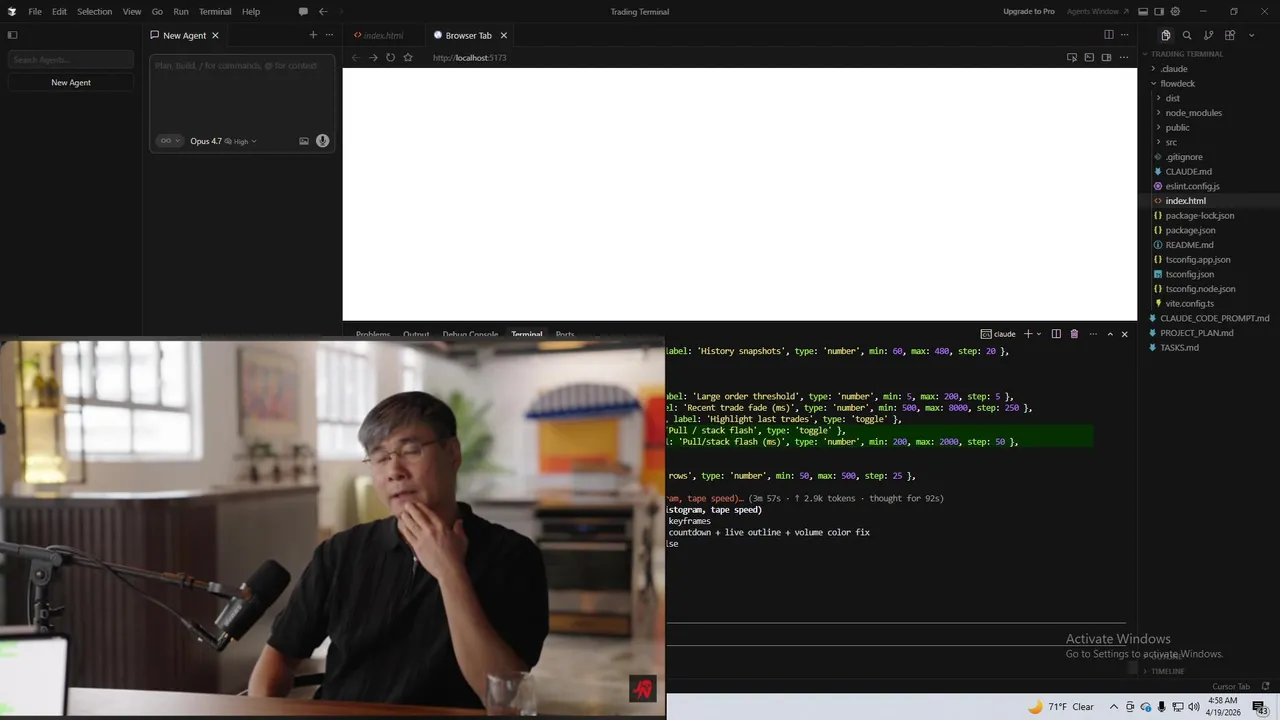Launch new terminal with plus icon

tap(1028, 334)
